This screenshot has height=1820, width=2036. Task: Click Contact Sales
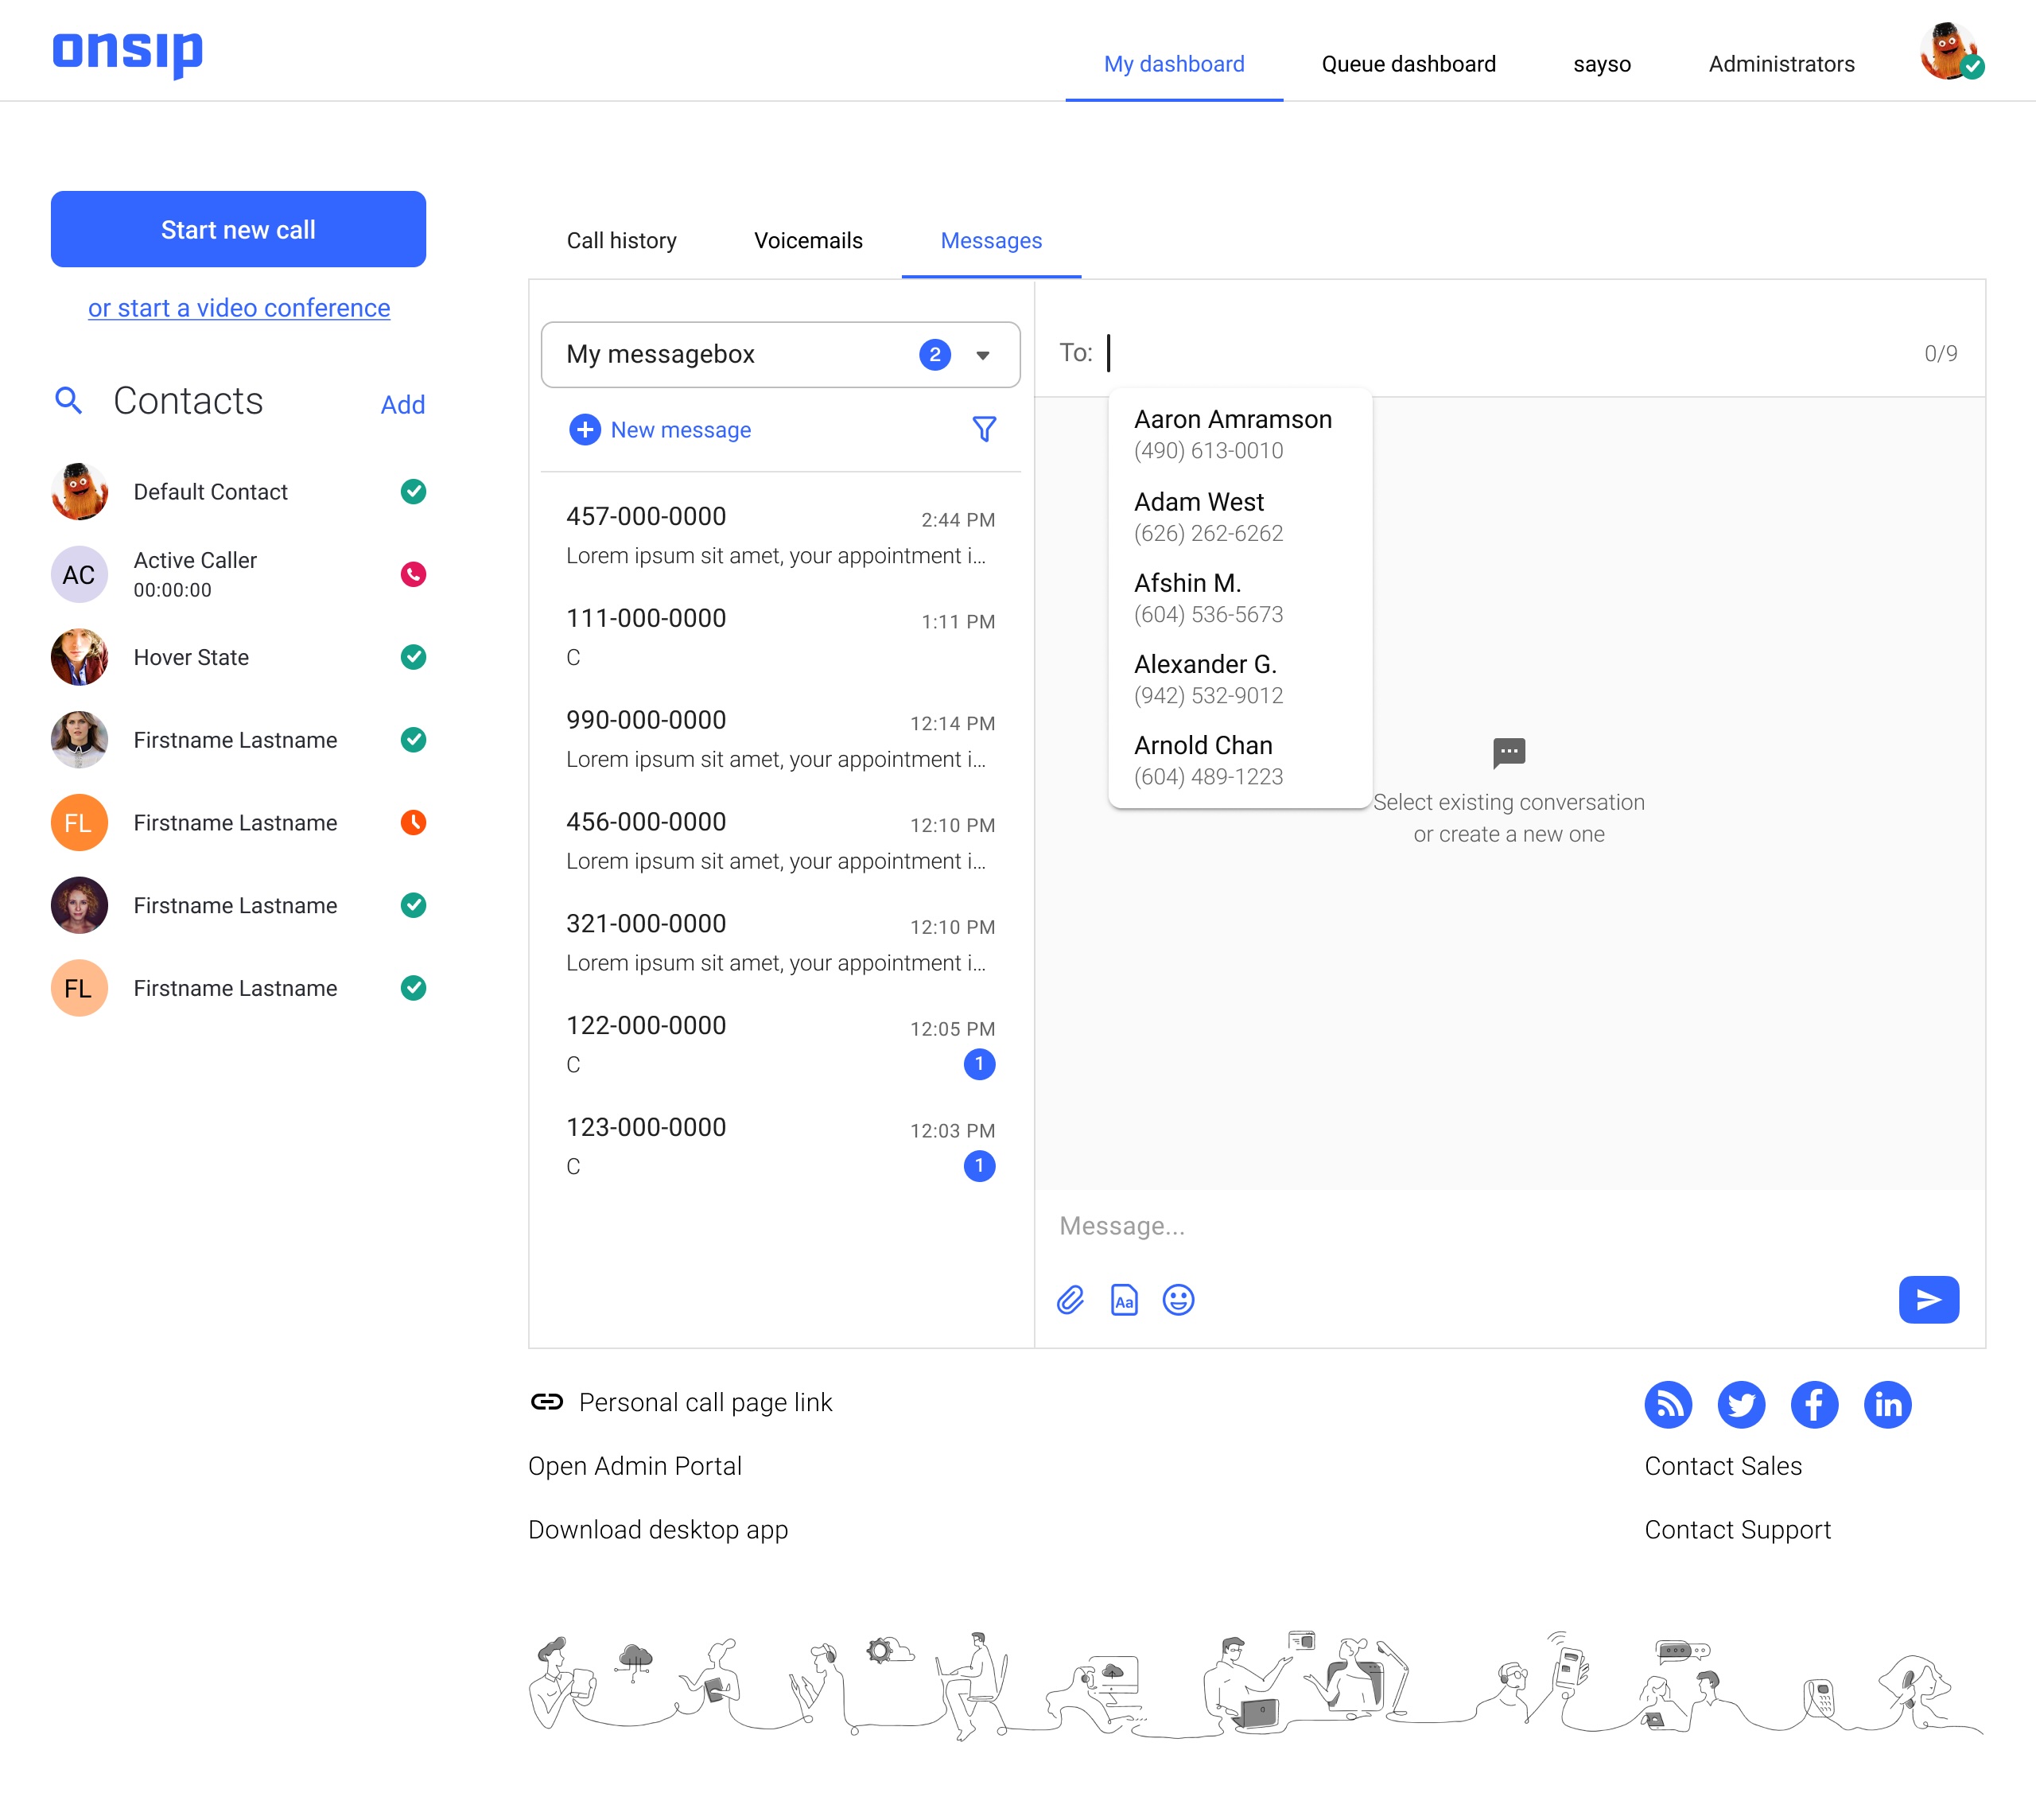pyautogui.click(x=1723, y=1466)
